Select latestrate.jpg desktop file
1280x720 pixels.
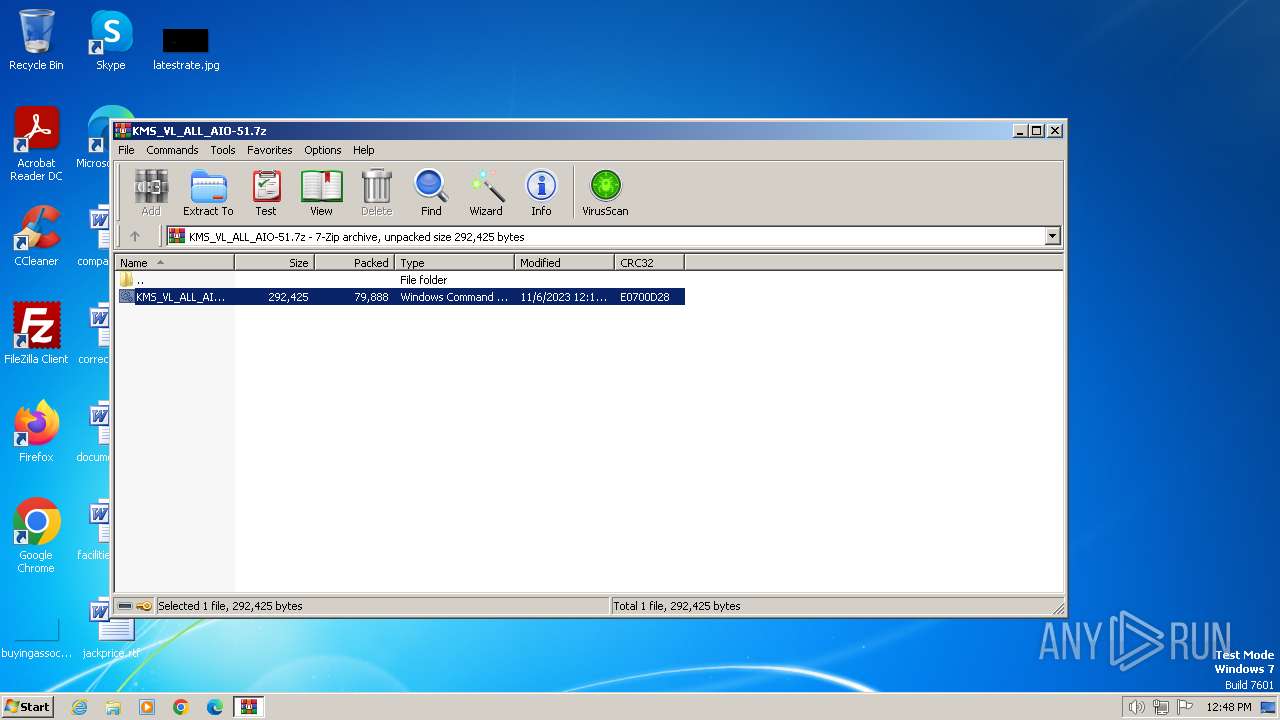point(186,50)
